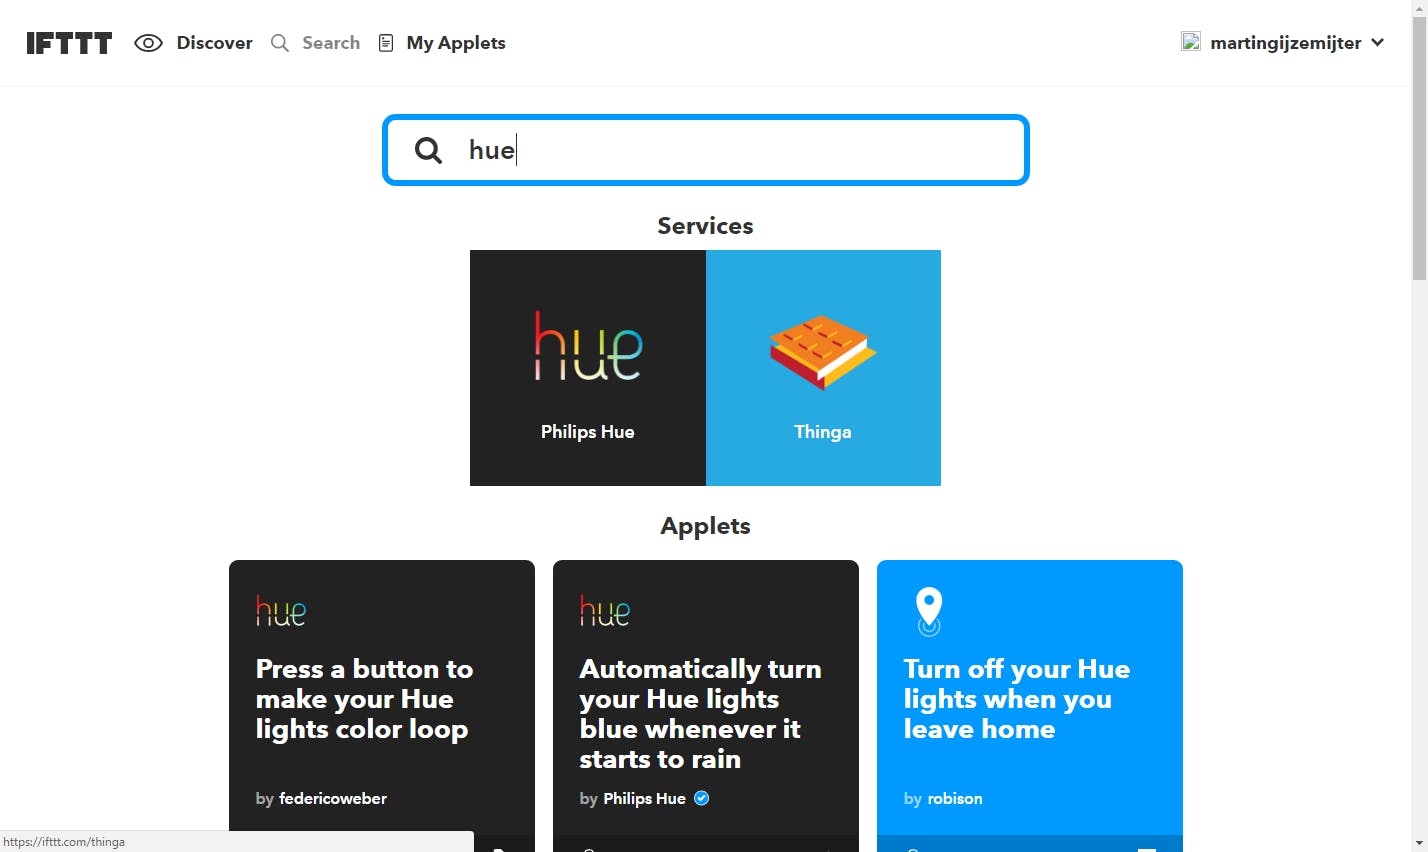Open the martingijzemijter account menu
Screen dimensions: 1428x852
coord(1285,43)
